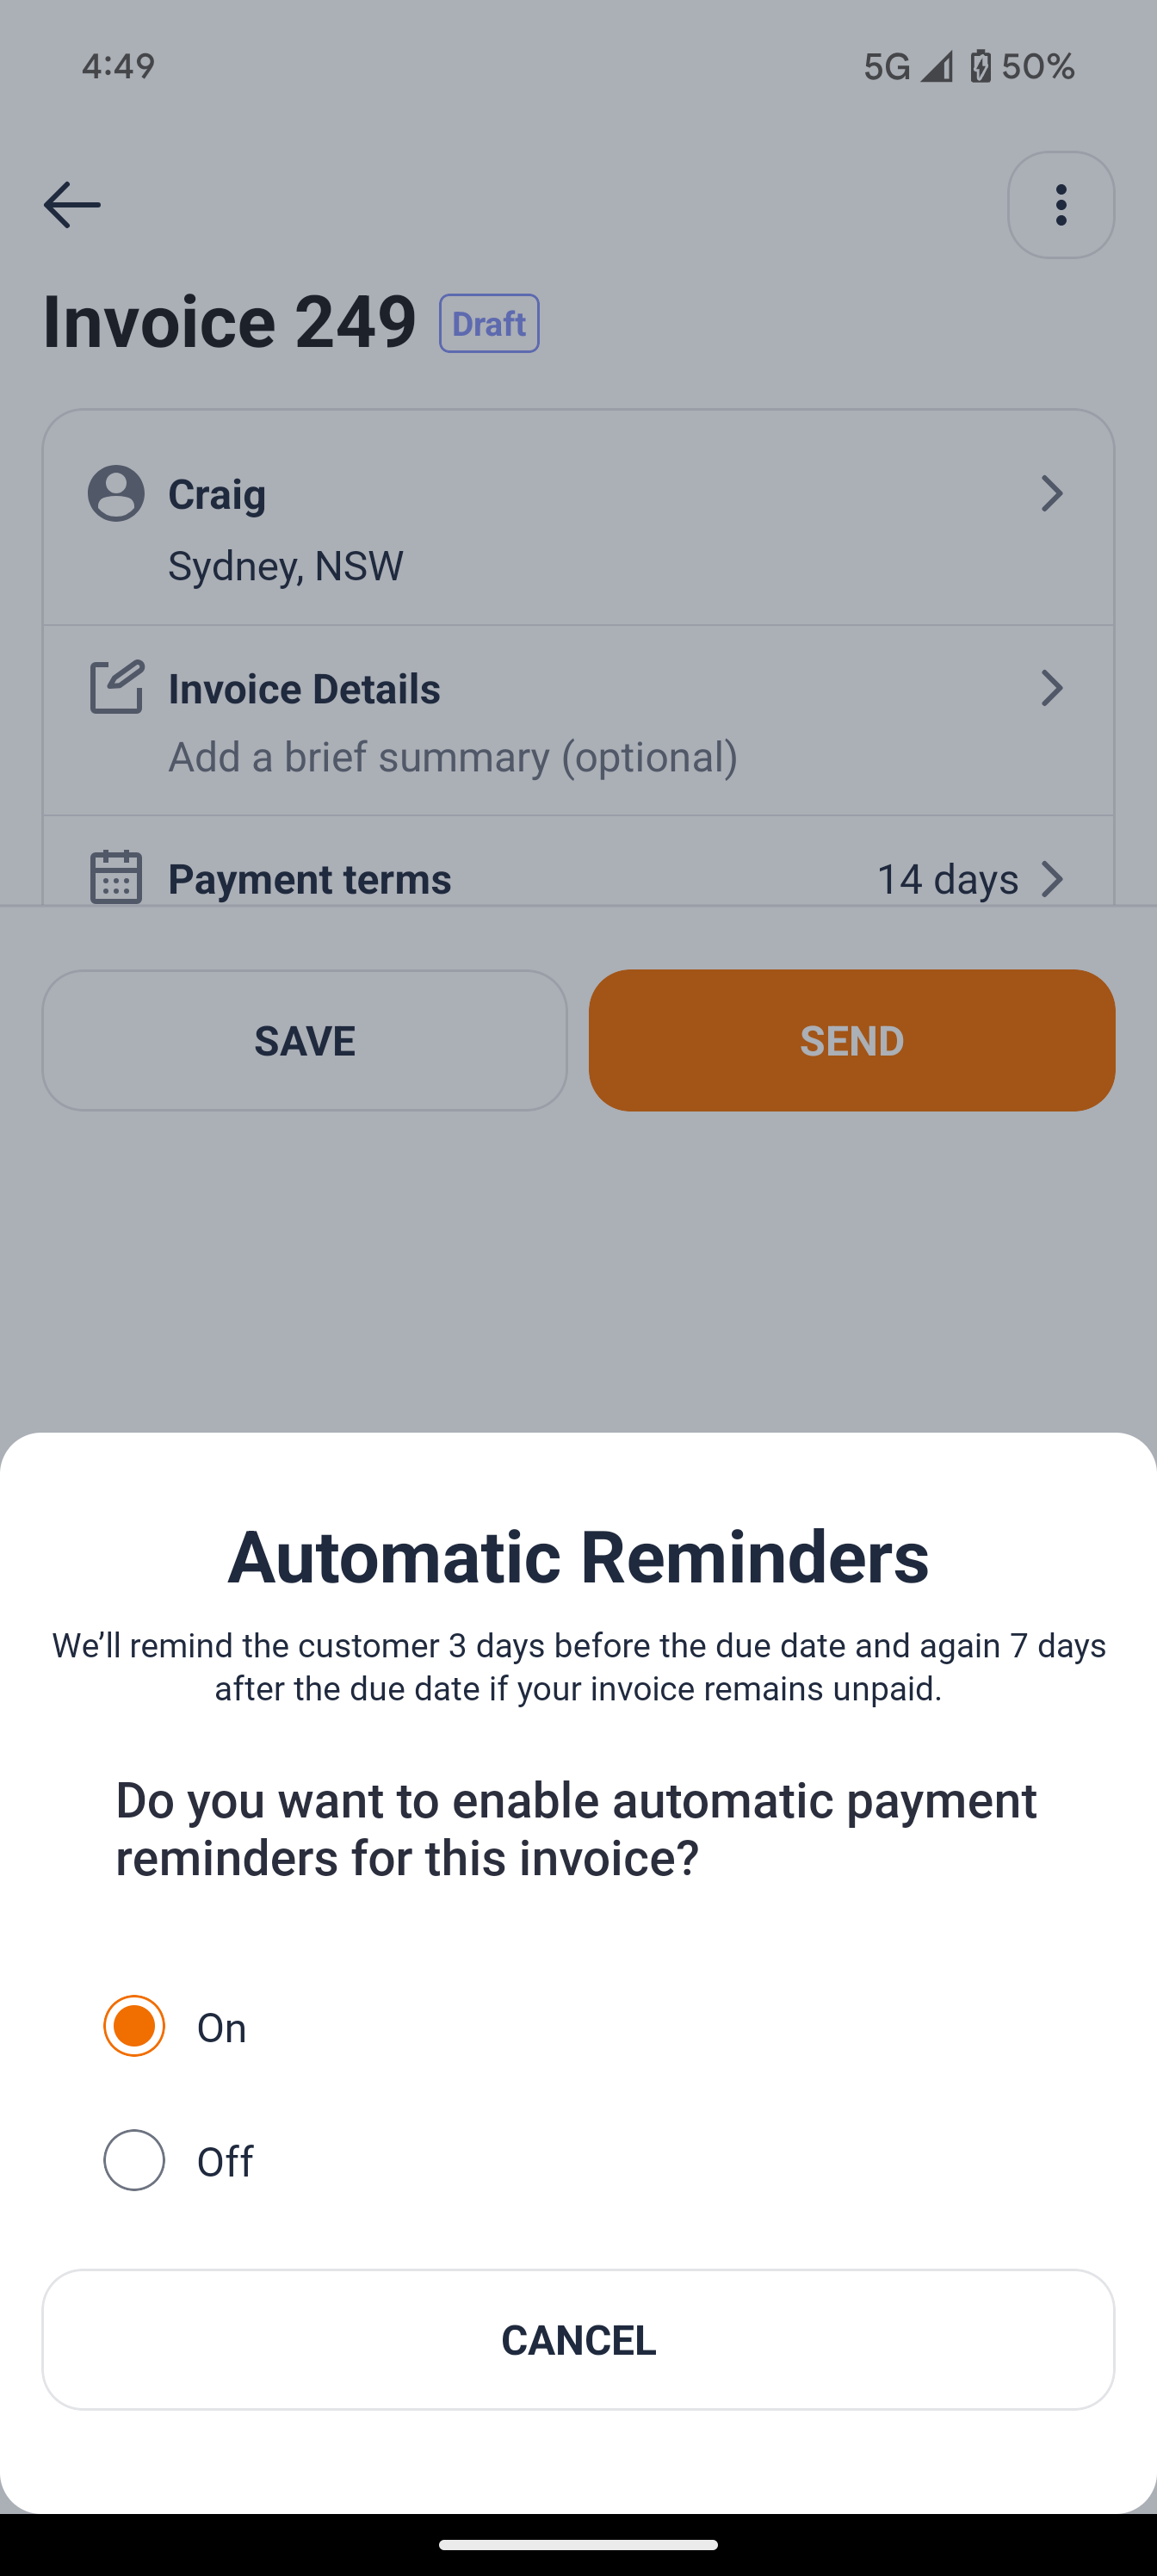
Task: Tap the home gesture bar
Action: pos(578,2545)
